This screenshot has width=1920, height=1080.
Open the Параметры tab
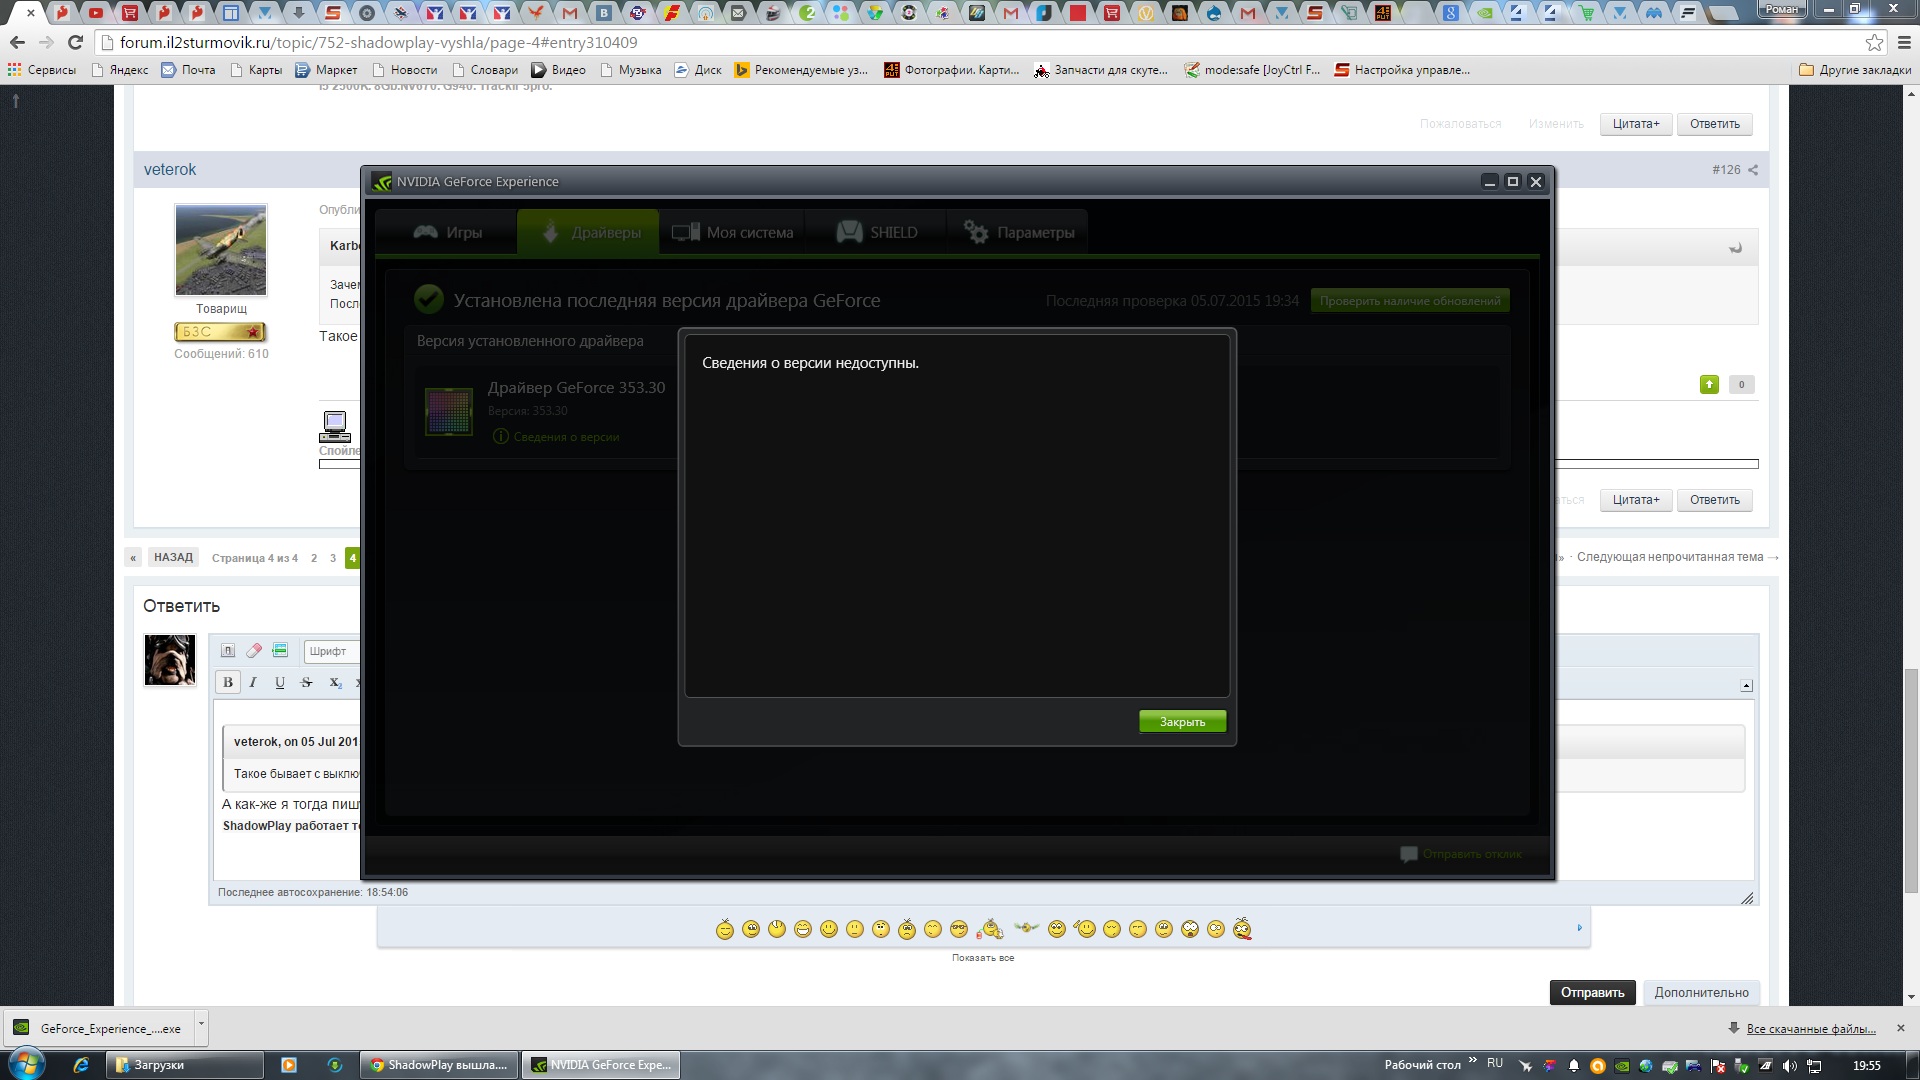point(1018,232)
